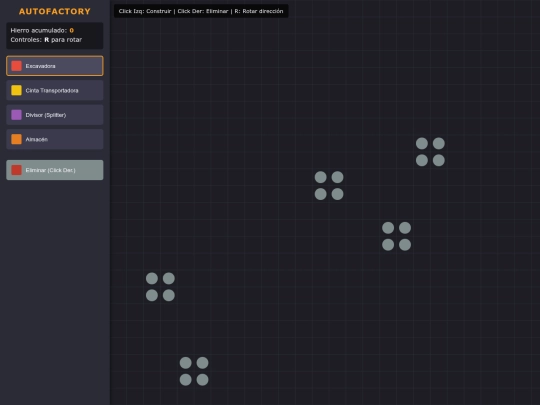
Task: Click the dark red Eliminar icon
Action: (16, 170)
